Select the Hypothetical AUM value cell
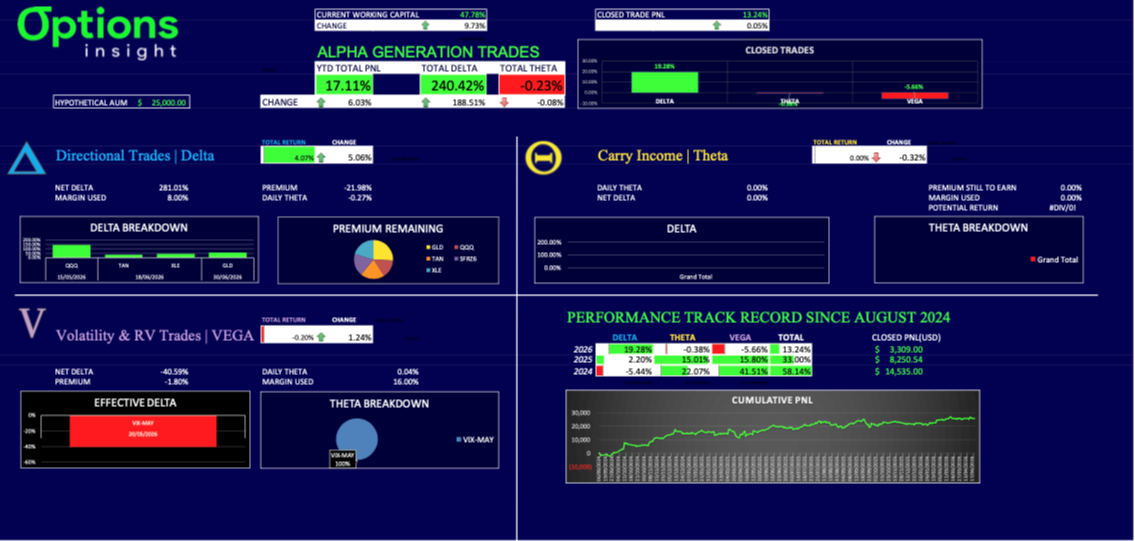 (x=161, y=102)
